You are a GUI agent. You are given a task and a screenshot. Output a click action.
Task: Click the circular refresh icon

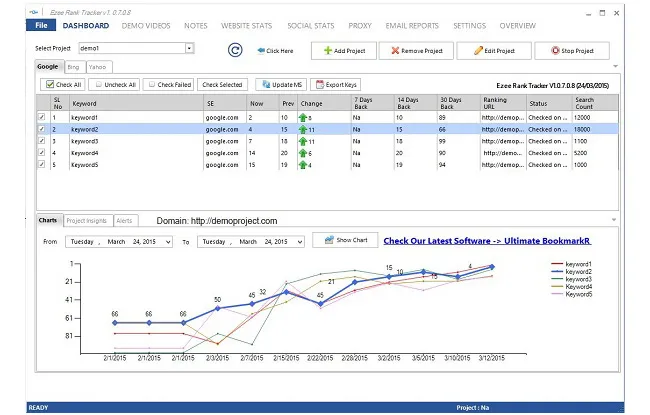coord(235,49)
